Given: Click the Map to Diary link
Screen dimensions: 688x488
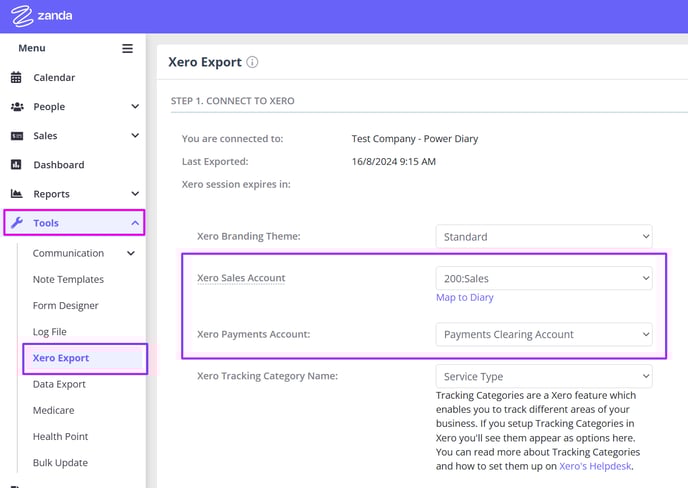Looking at the screenshot, I should pyautogui.click(x=465, y=298).
